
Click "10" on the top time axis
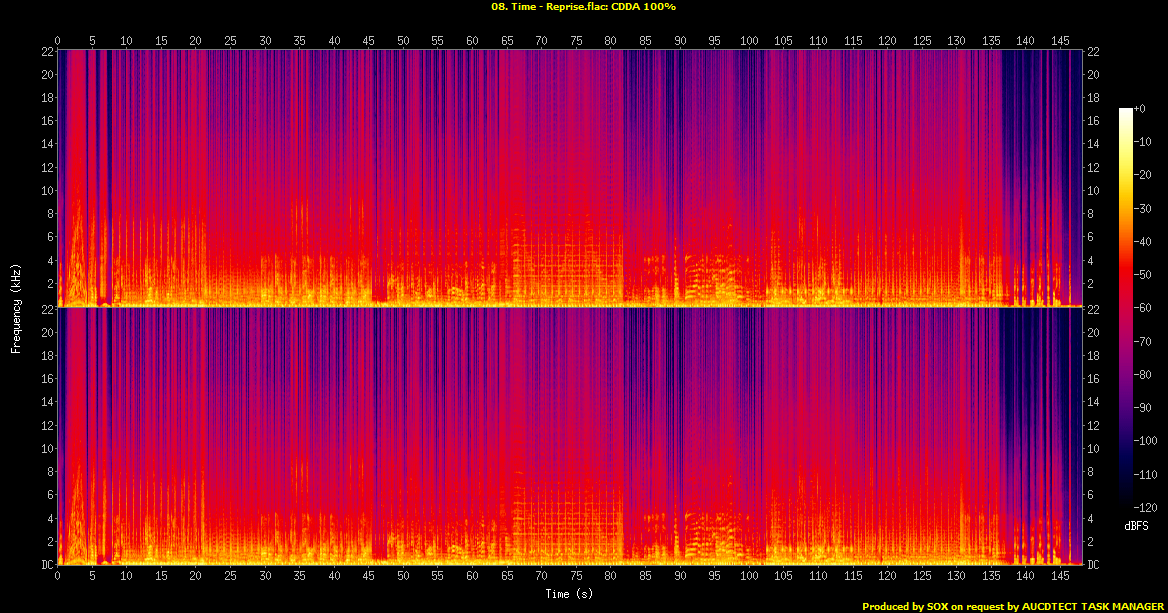(x=127, y=41)
